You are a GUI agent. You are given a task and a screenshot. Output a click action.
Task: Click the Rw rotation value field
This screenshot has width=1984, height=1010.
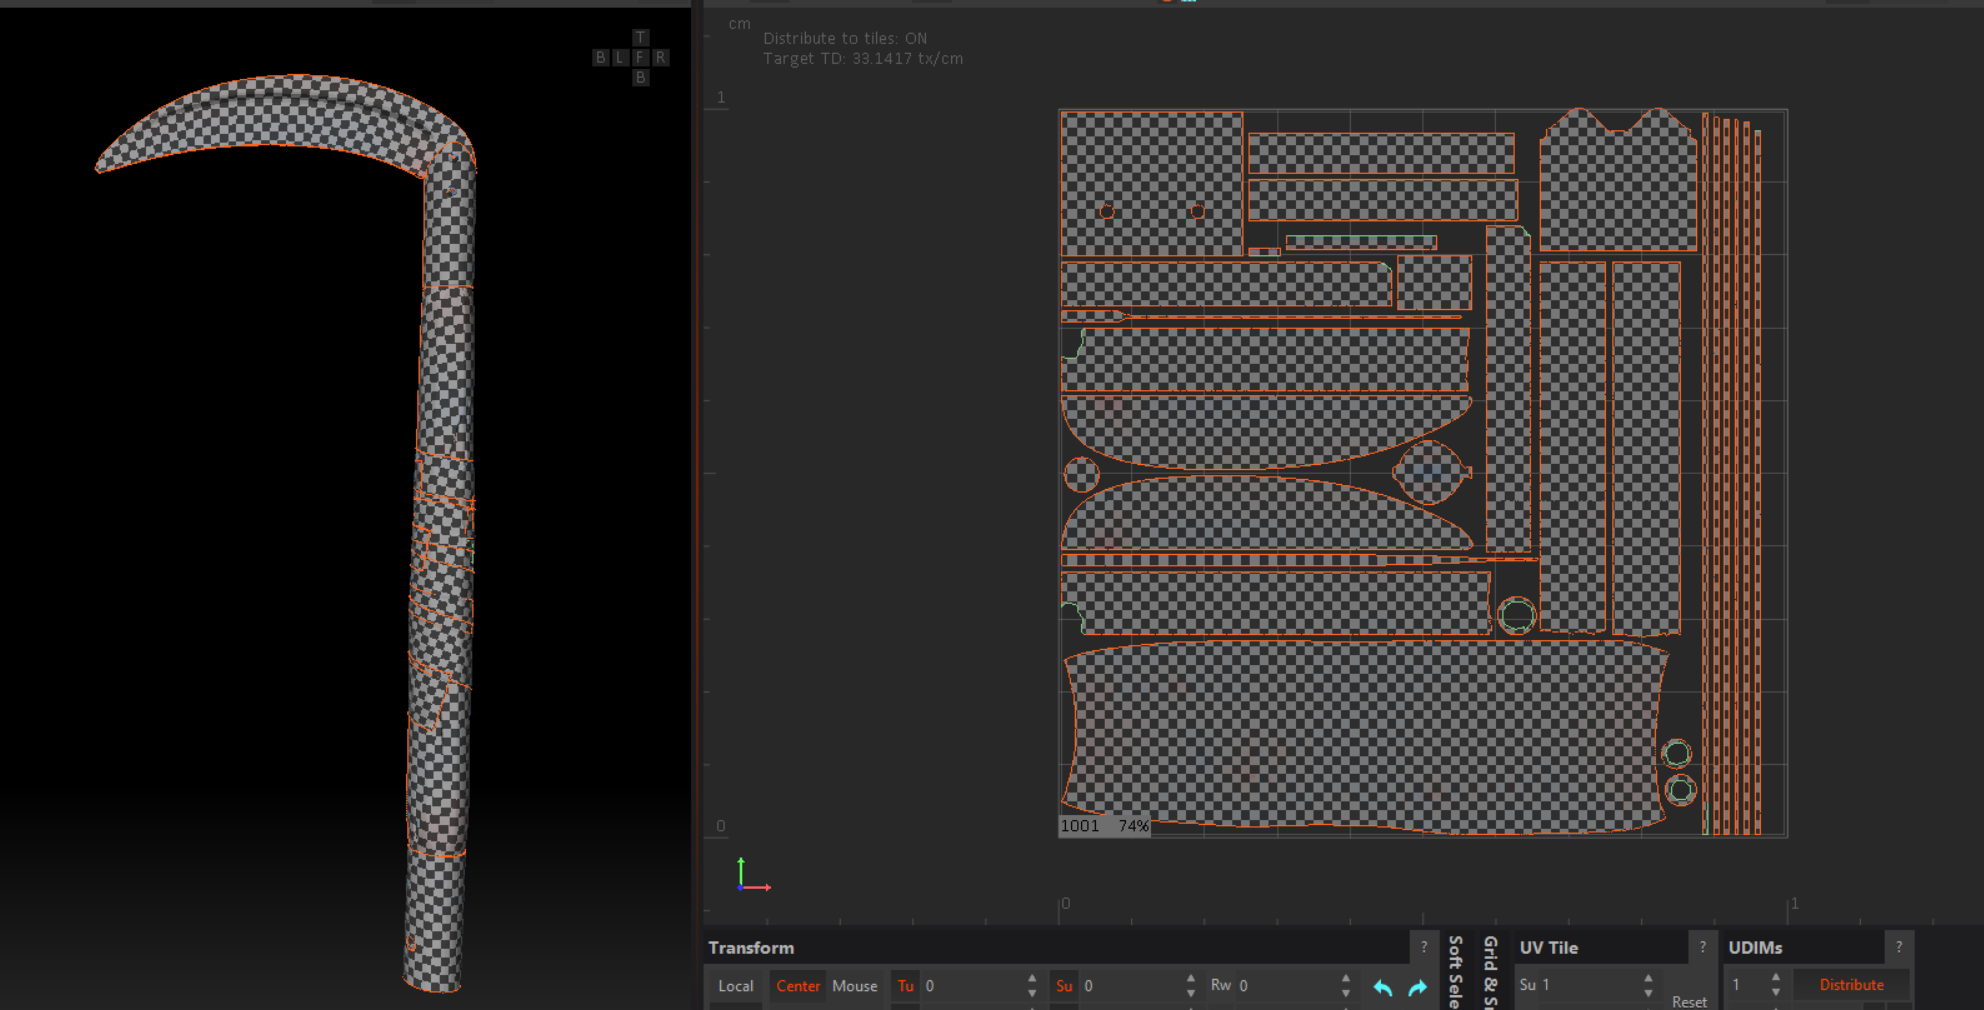(x=1285, y=986)
